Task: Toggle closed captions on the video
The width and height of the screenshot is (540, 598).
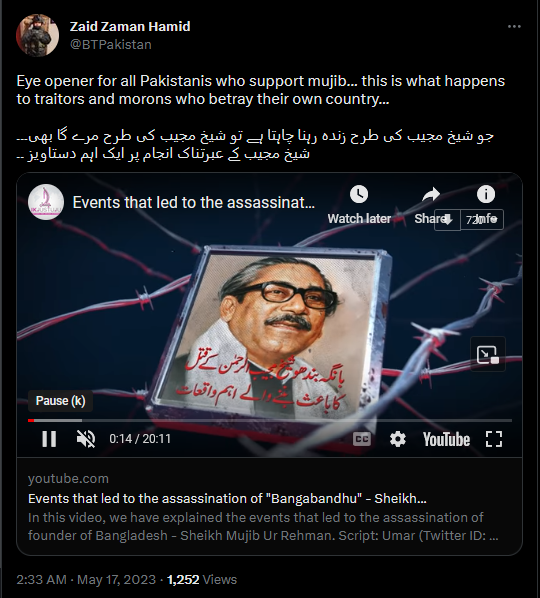Action: [x=362, y=439]
